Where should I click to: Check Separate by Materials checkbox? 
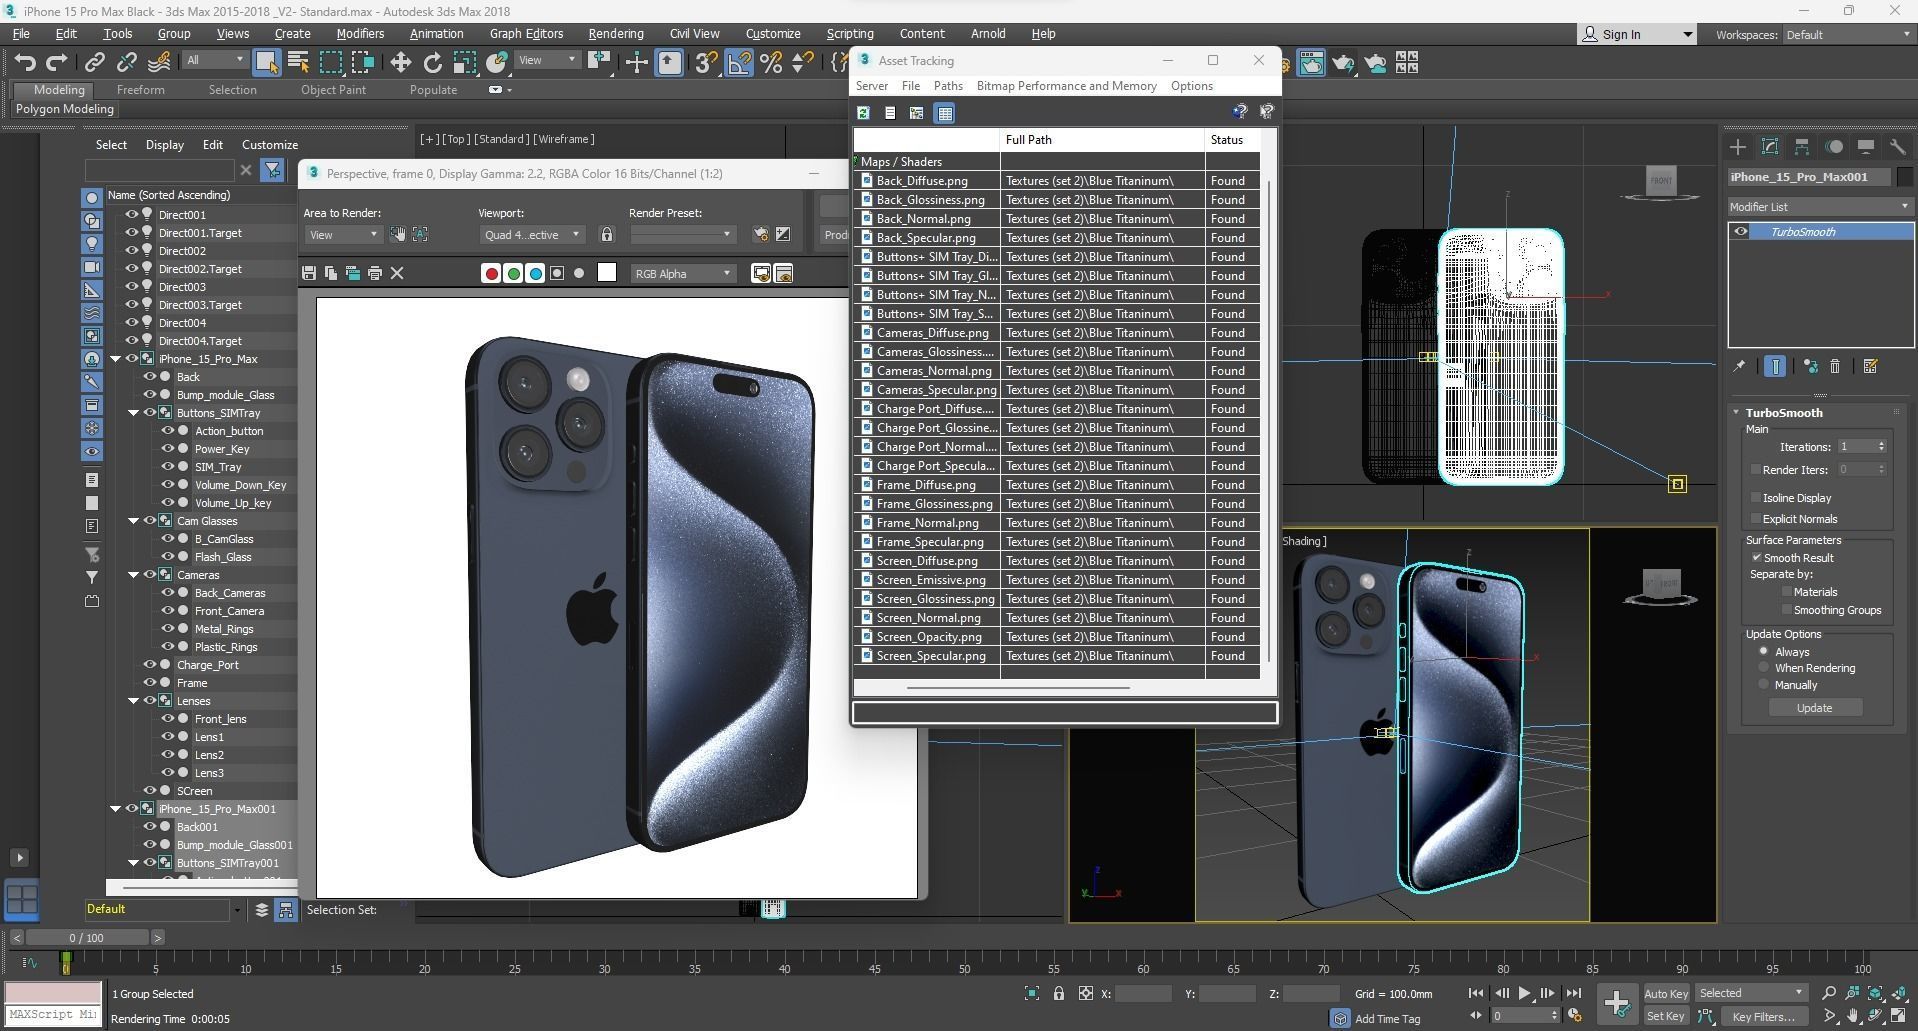click(1786, 591)
